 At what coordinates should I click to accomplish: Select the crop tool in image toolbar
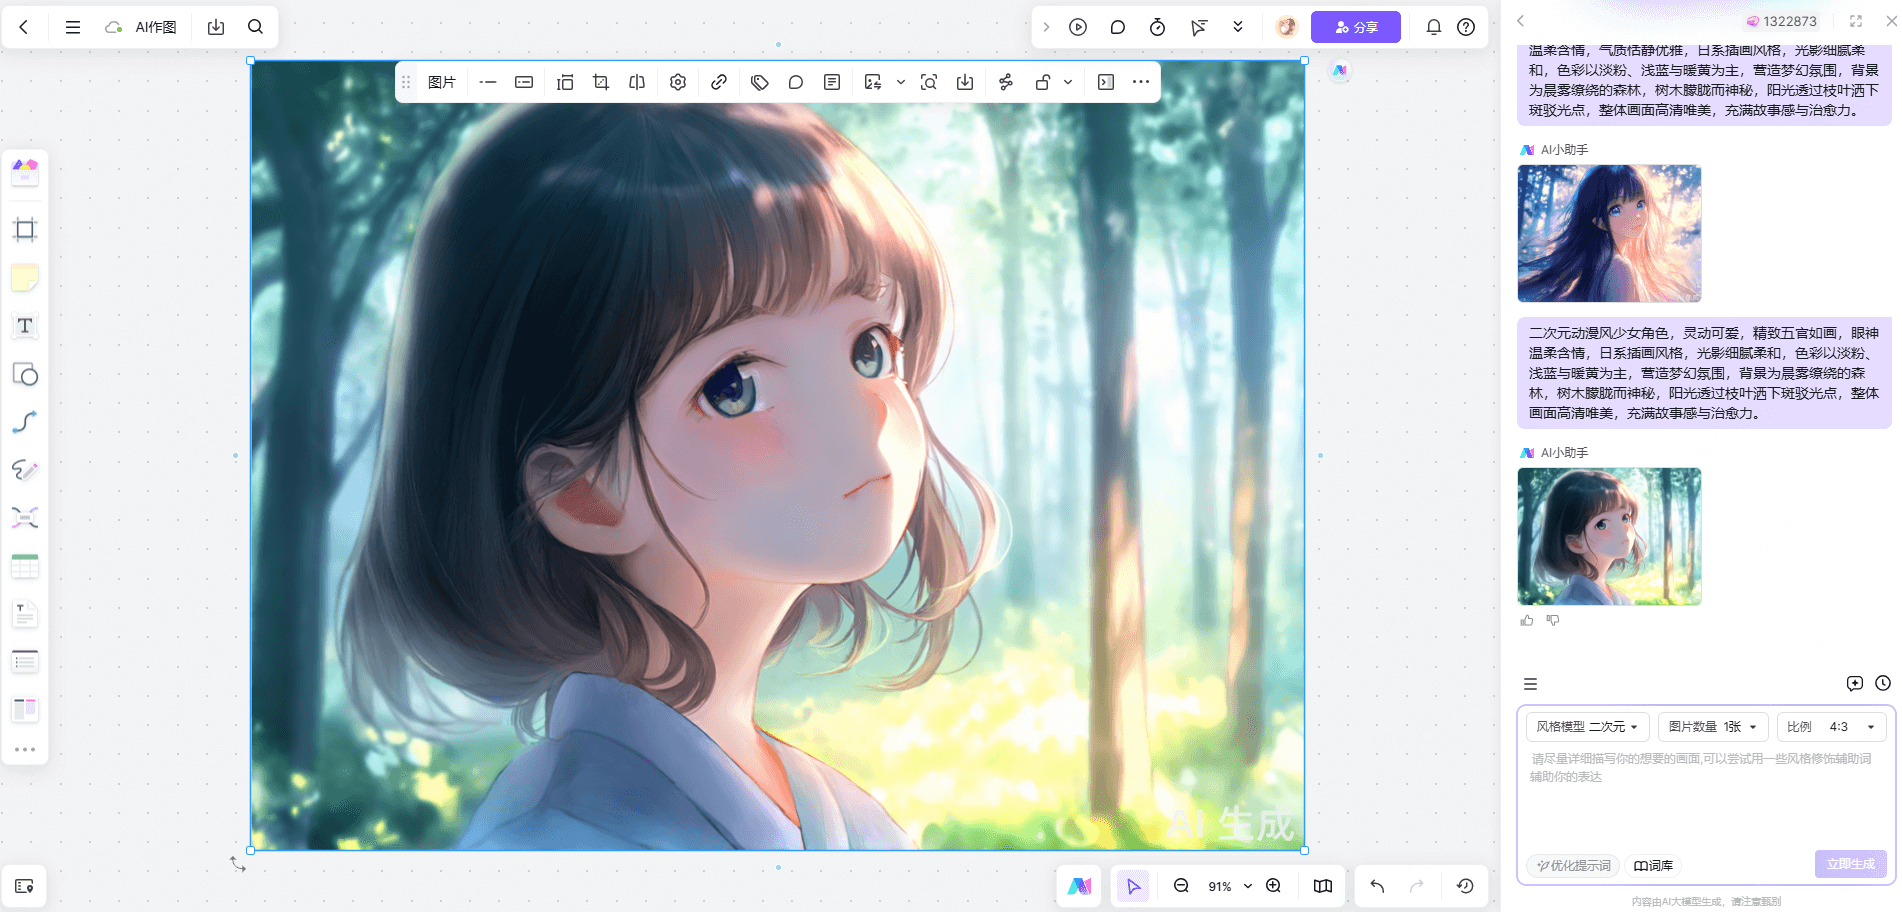click(601, 82)
